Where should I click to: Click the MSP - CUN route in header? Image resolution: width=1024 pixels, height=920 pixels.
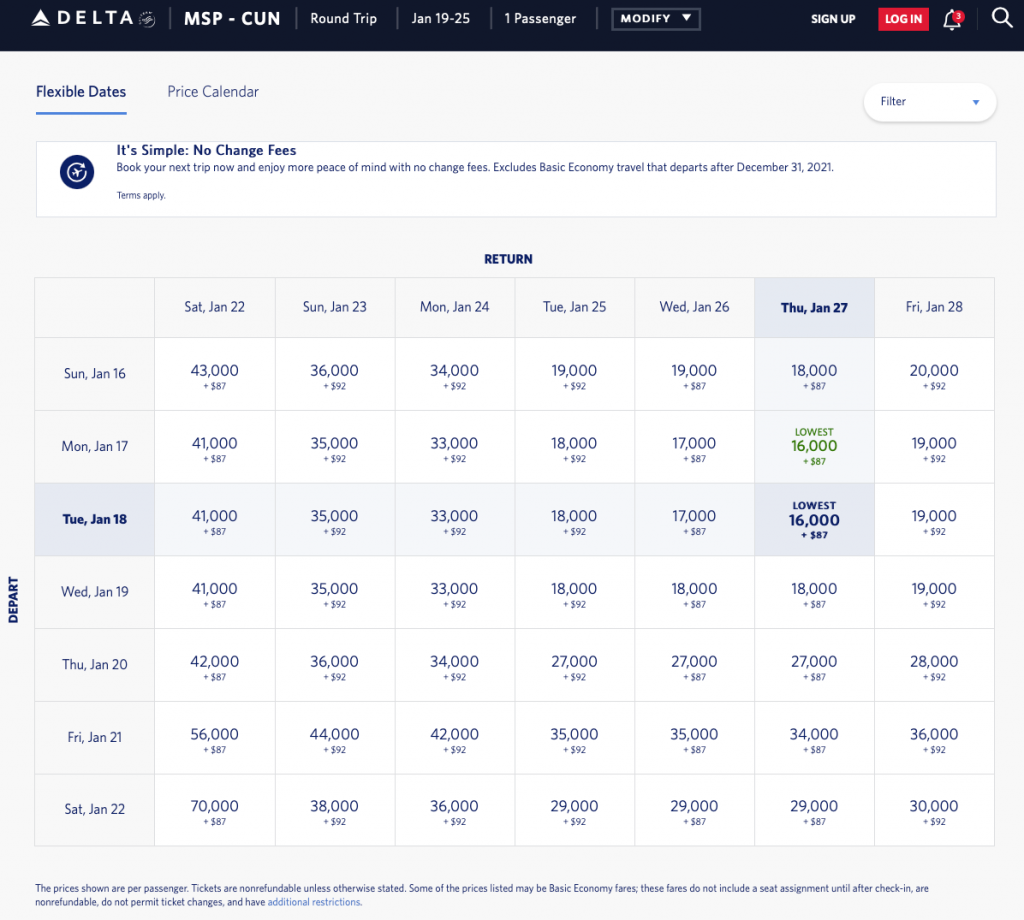tap(232, 19)
